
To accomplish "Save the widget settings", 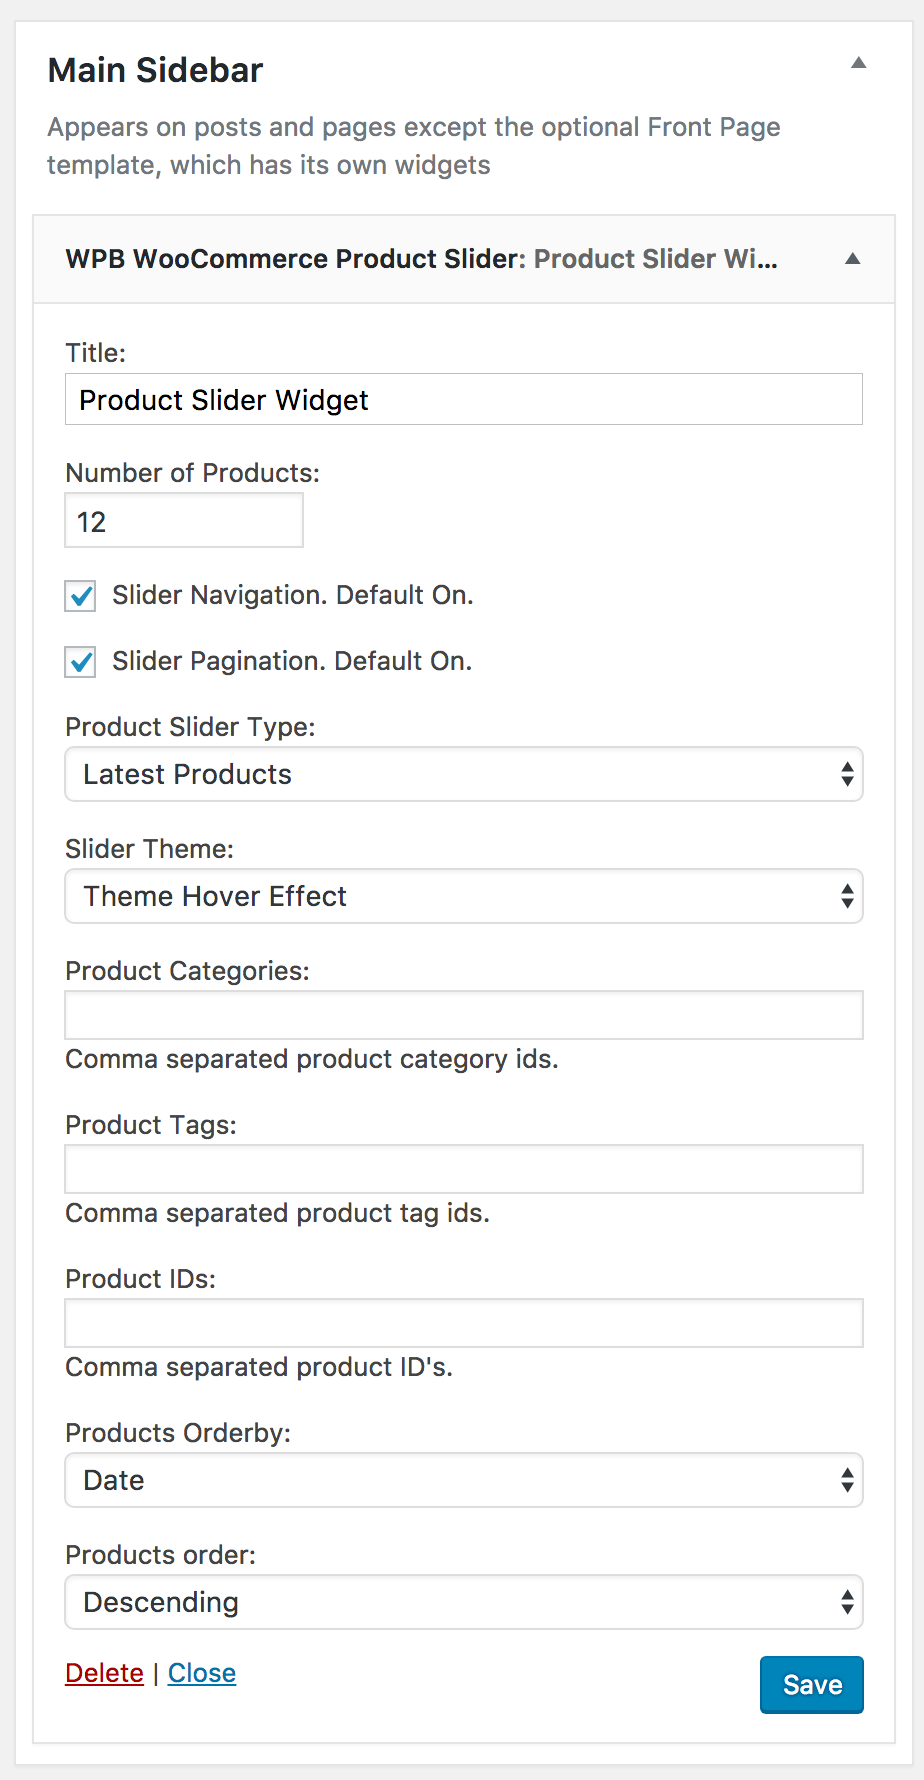I will click(812, 1685).
